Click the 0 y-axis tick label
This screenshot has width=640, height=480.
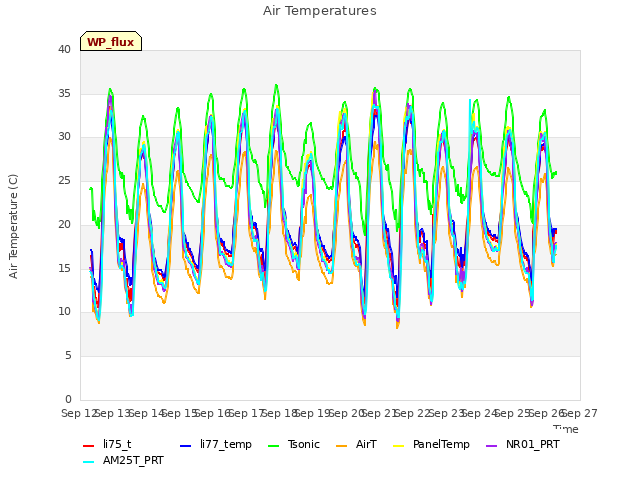pos(68,399)
